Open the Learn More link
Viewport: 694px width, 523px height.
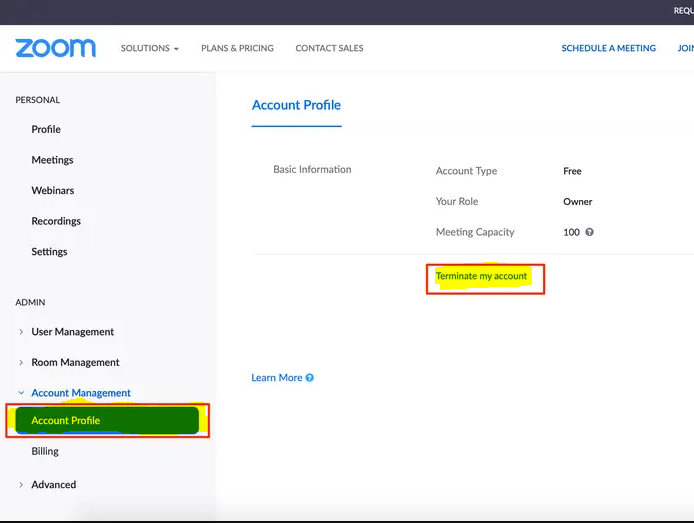[x=277, y=378]
